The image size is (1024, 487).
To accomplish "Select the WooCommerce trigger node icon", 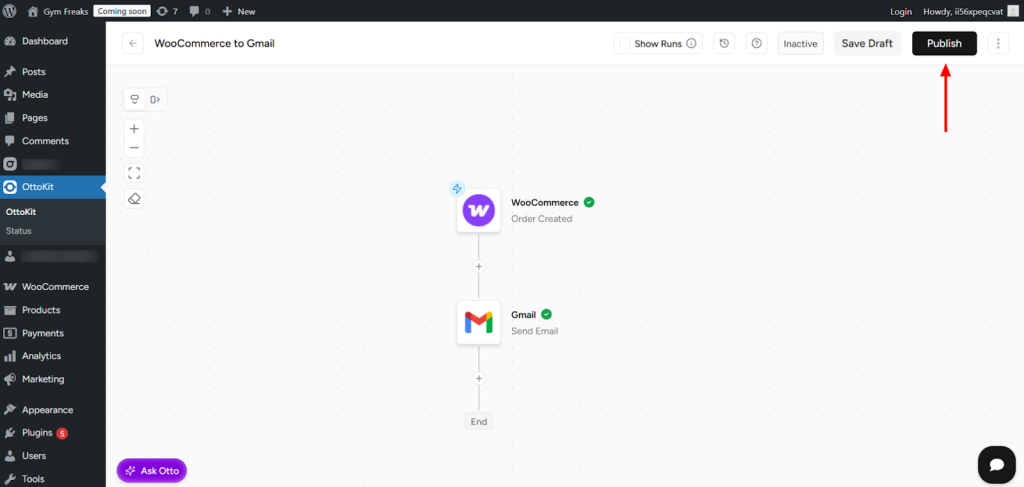I will point(478,211).
